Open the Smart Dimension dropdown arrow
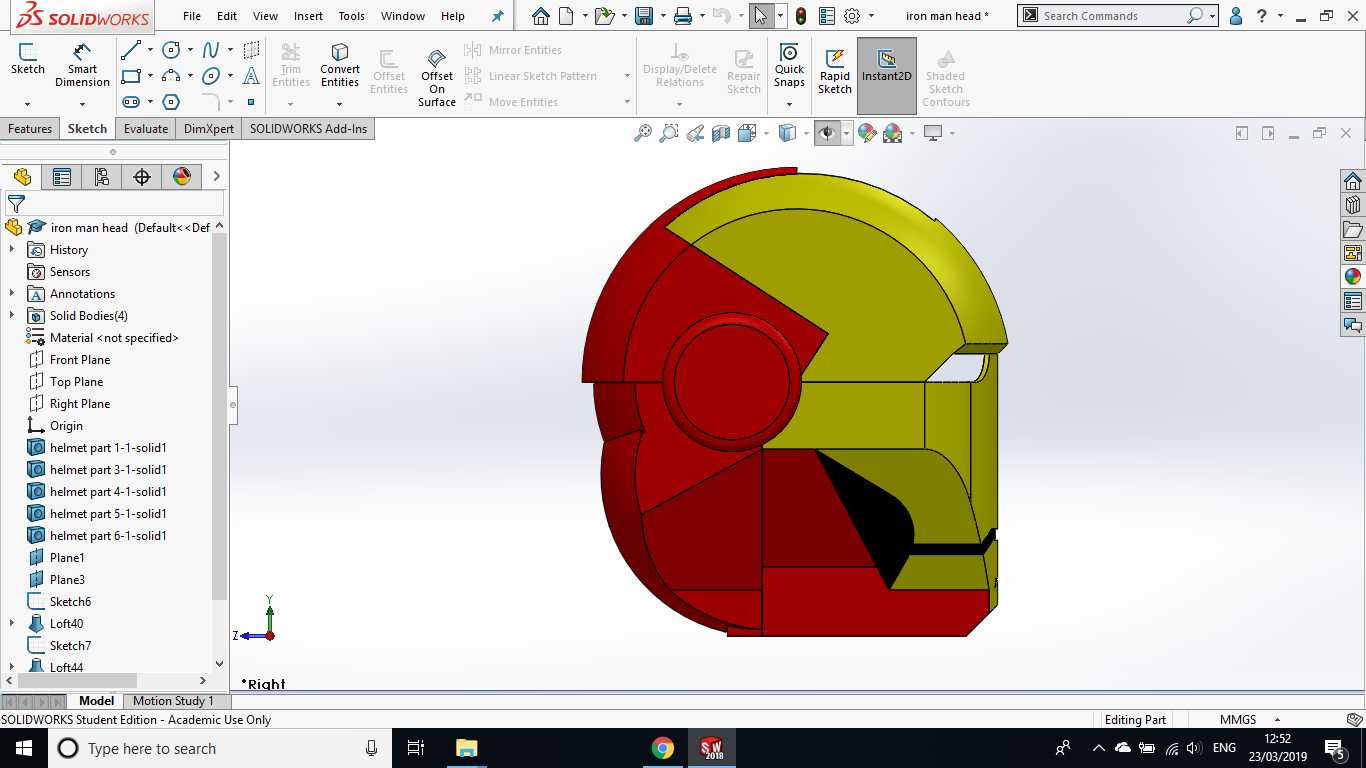This screenshot has height=768, width=1366. point(83,103)
